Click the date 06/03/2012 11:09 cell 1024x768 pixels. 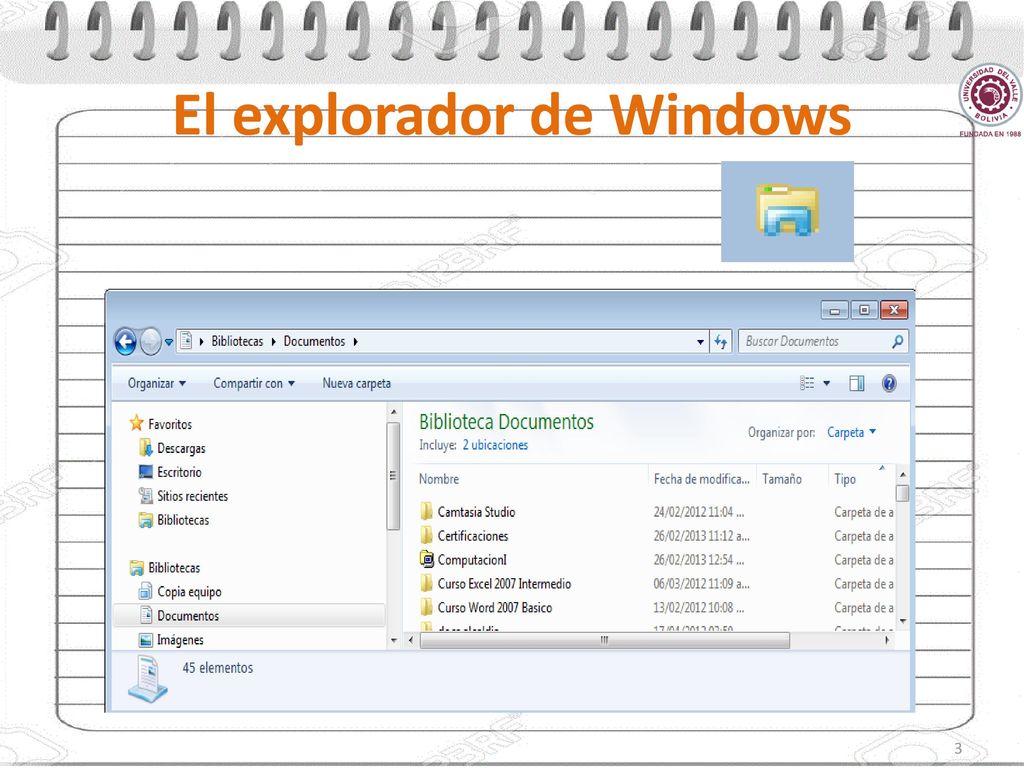tap(701, 584)
